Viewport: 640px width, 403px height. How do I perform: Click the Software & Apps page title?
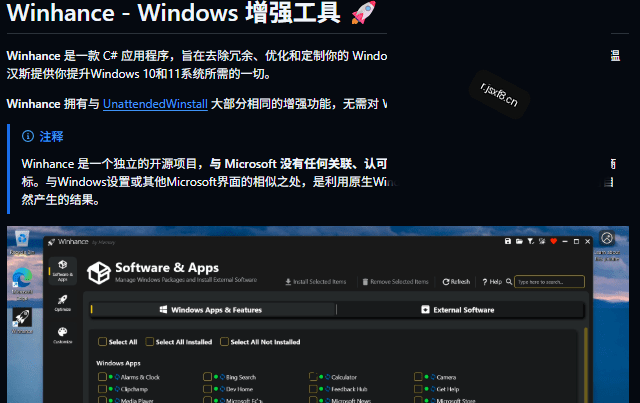tap(167, 267)
